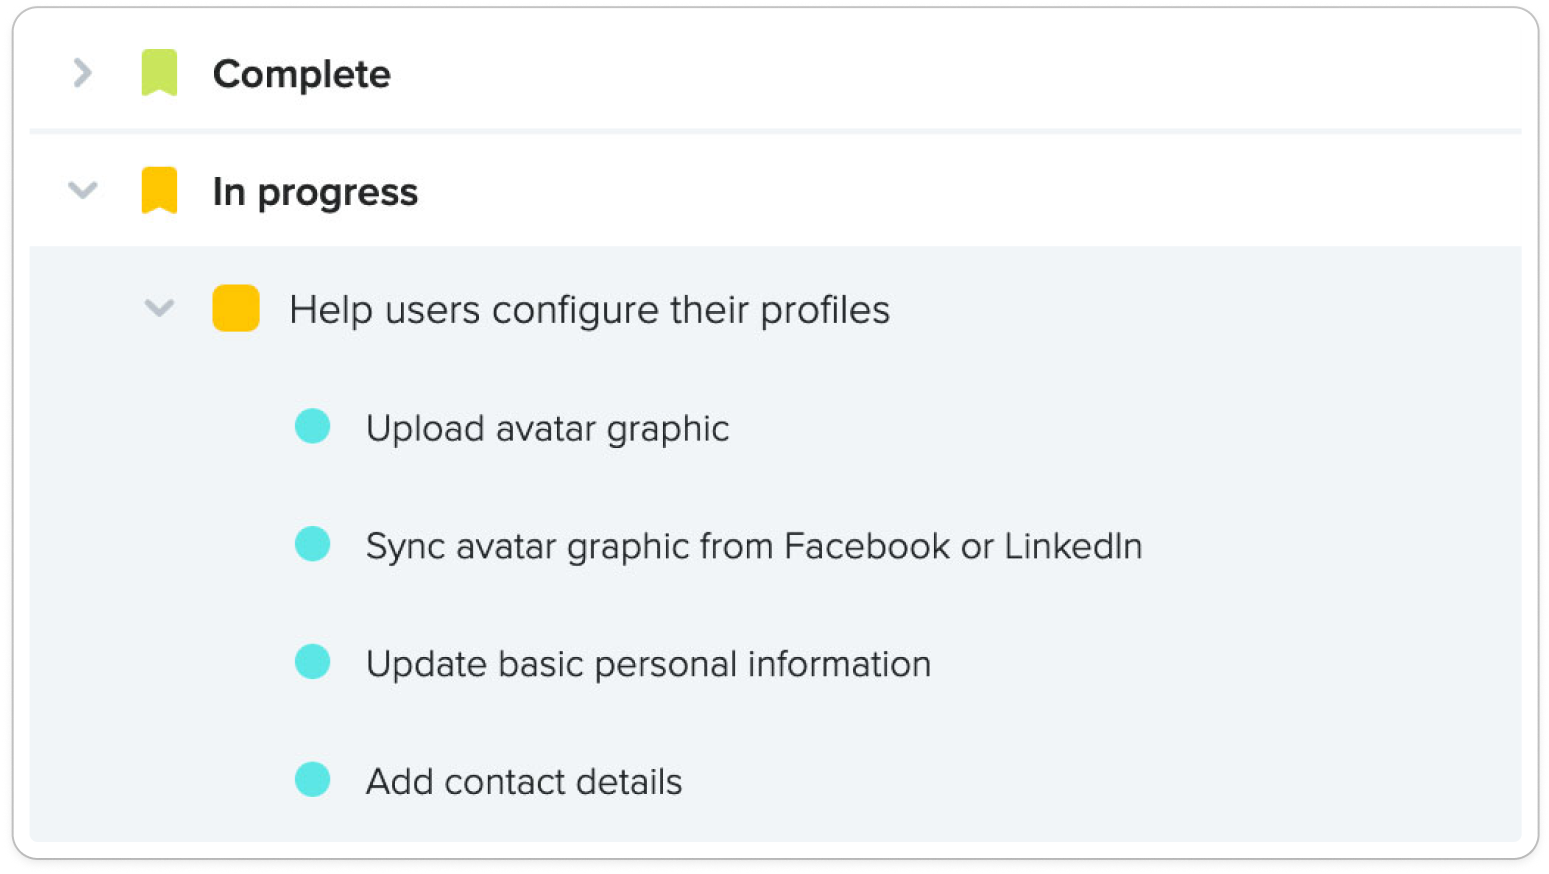Collapse the In progress section chevron

(x=83, y=190)
